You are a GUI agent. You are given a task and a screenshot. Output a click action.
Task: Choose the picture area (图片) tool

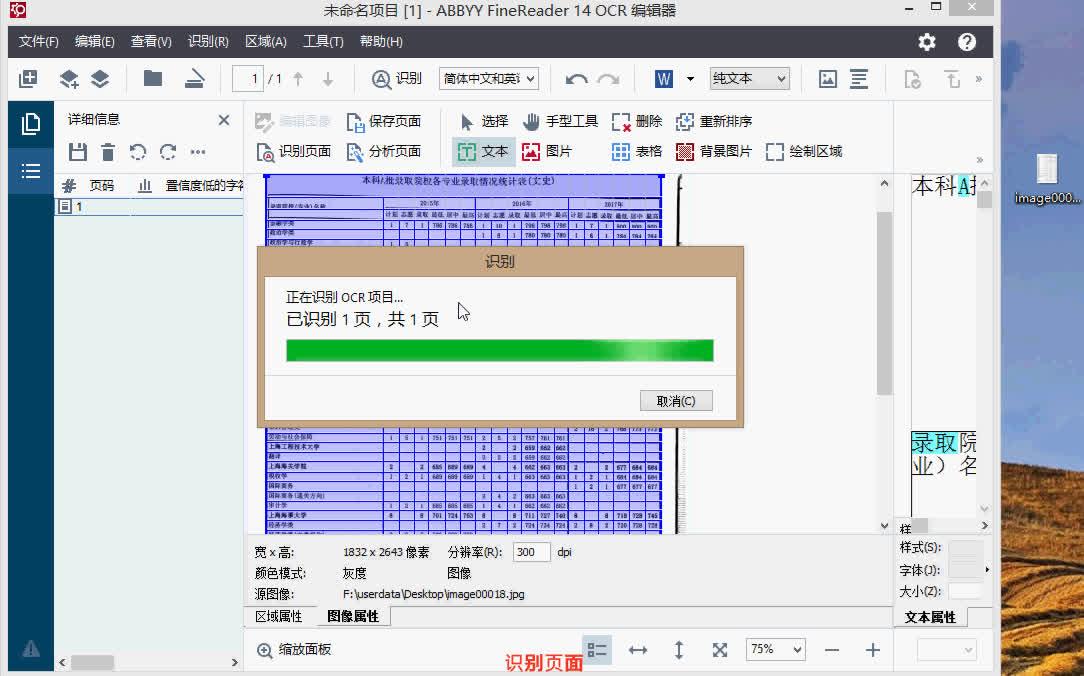tap(531, 151)
